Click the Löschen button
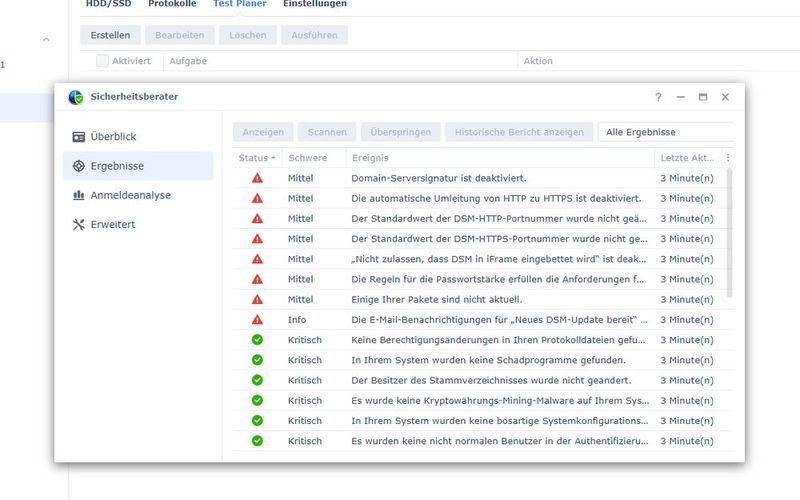This screenshot has height=500, width=800. pos(248,35)
